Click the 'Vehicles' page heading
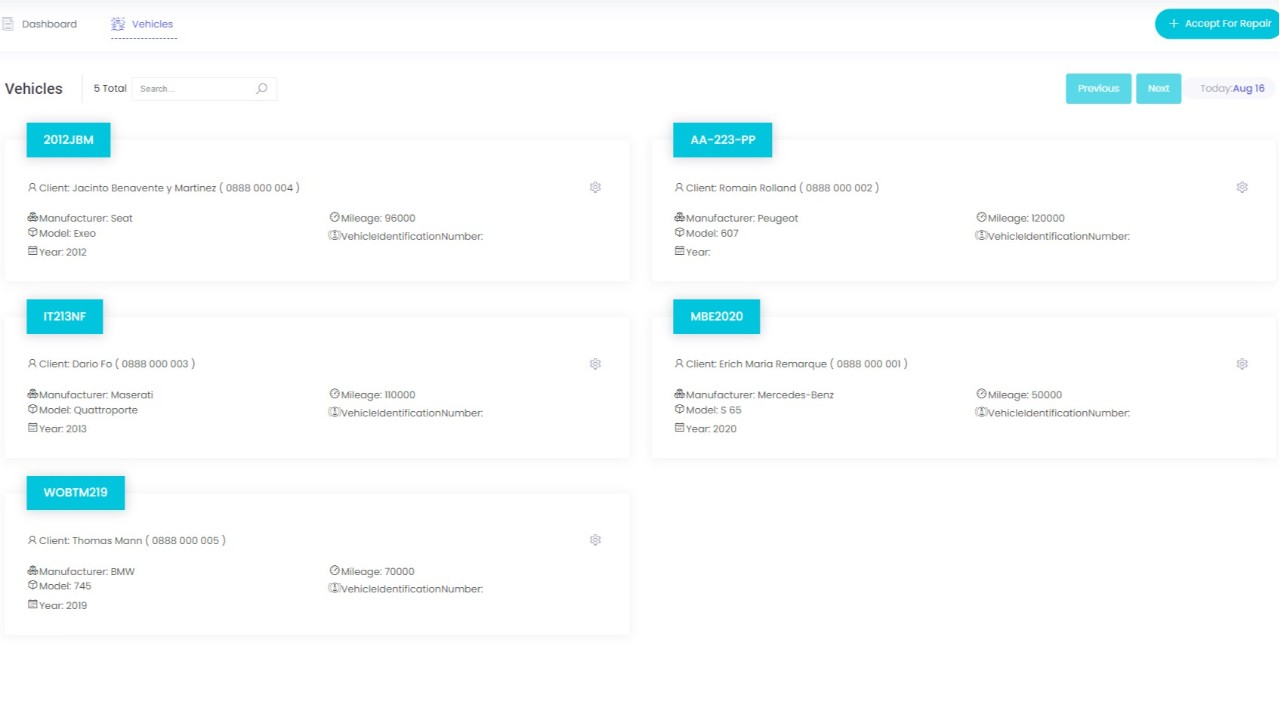This screenshot has height=720, width=1280. click(34, 89)
